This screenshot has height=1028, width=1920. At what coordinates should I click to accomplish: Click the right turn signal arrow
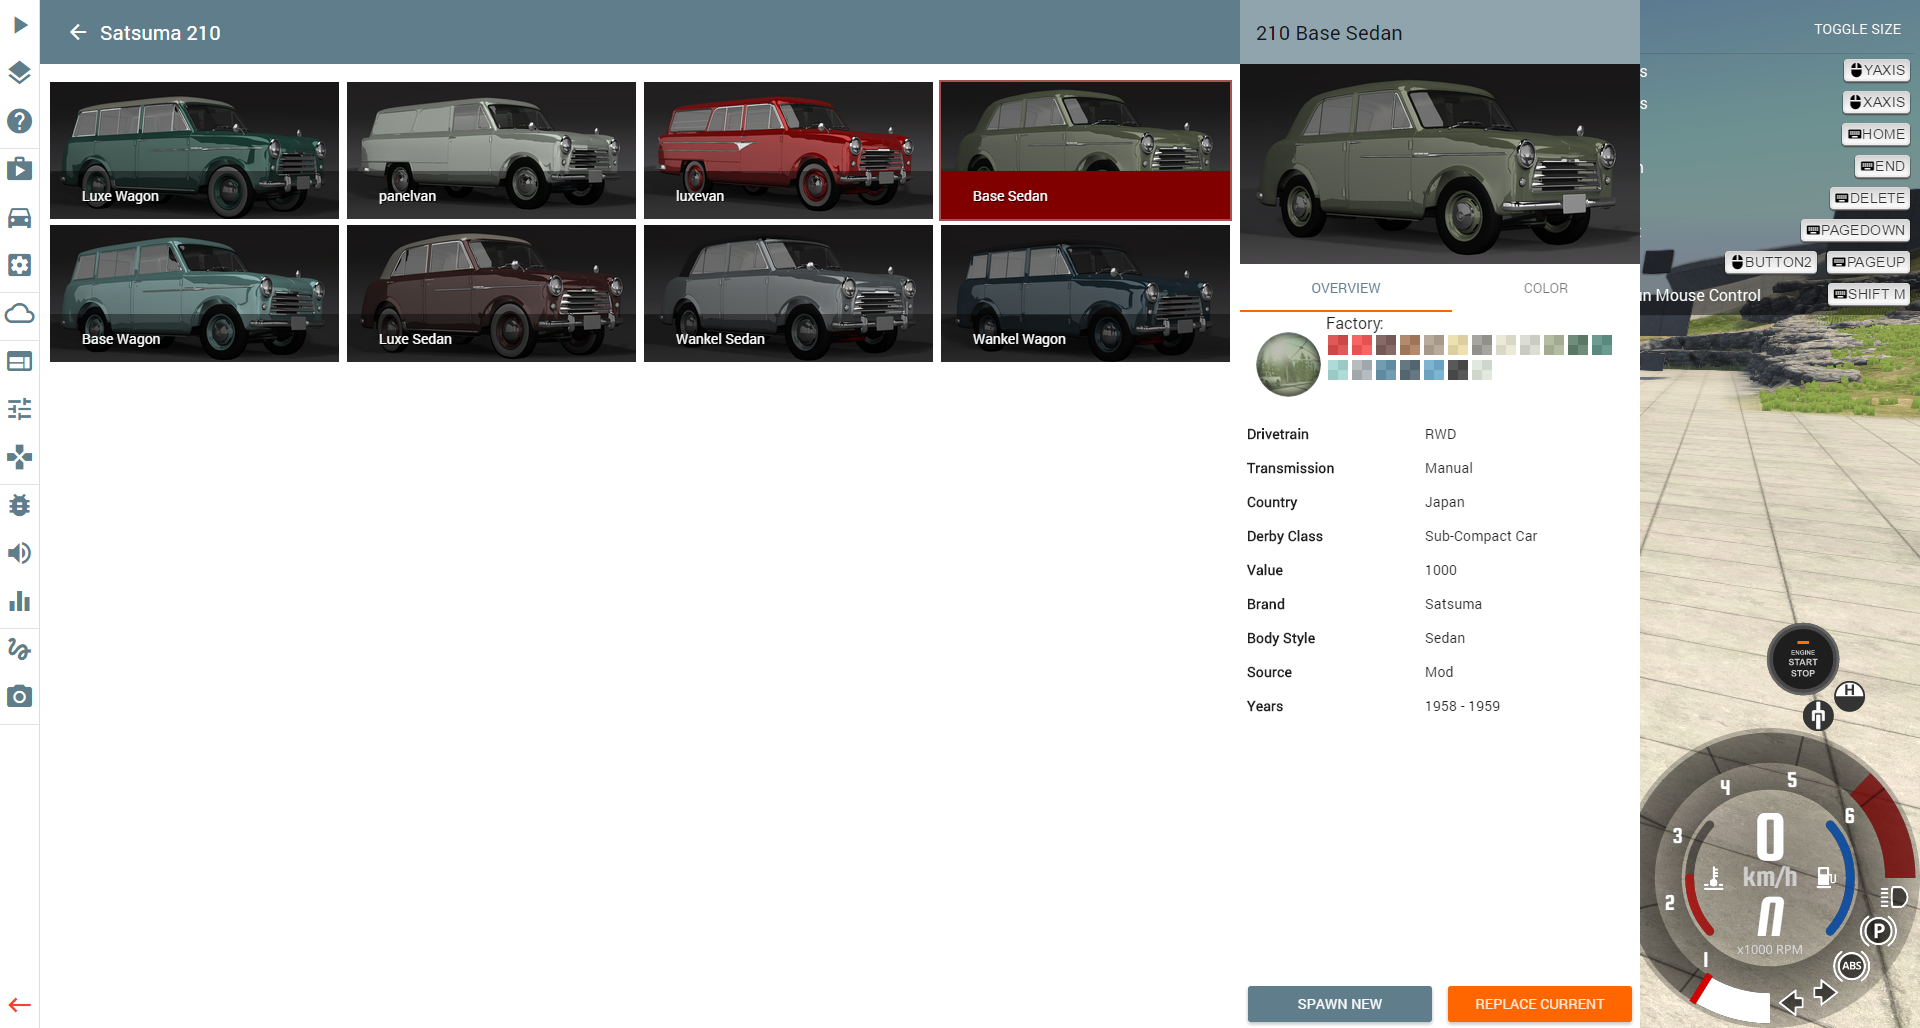pos(1825,992)
